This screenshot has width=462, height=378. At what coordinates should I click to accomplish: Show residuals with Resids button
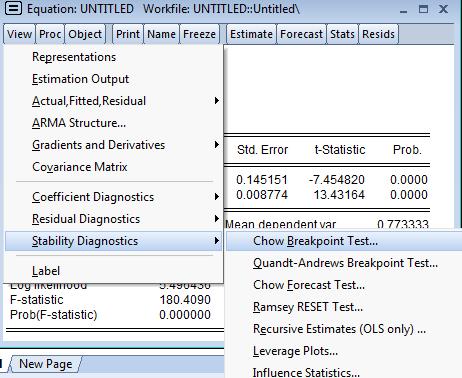tap(378, 34)
